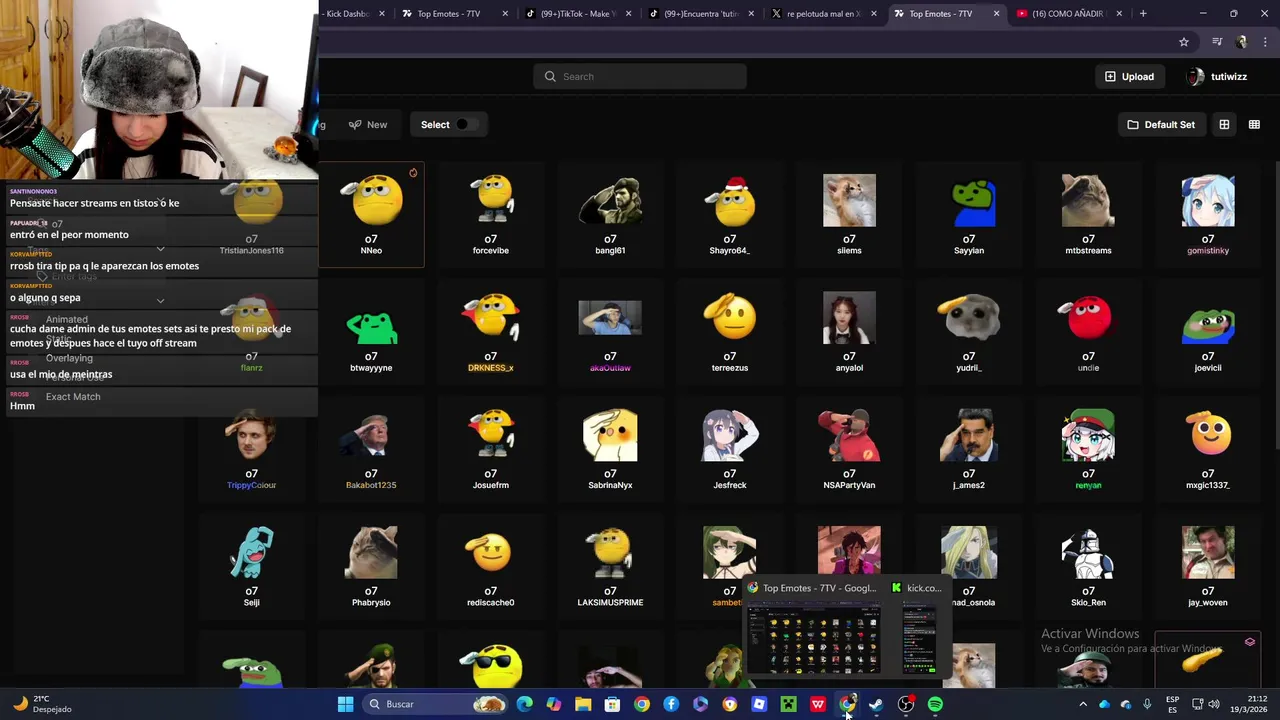Open the Default Set selector

pos(1161,125)
